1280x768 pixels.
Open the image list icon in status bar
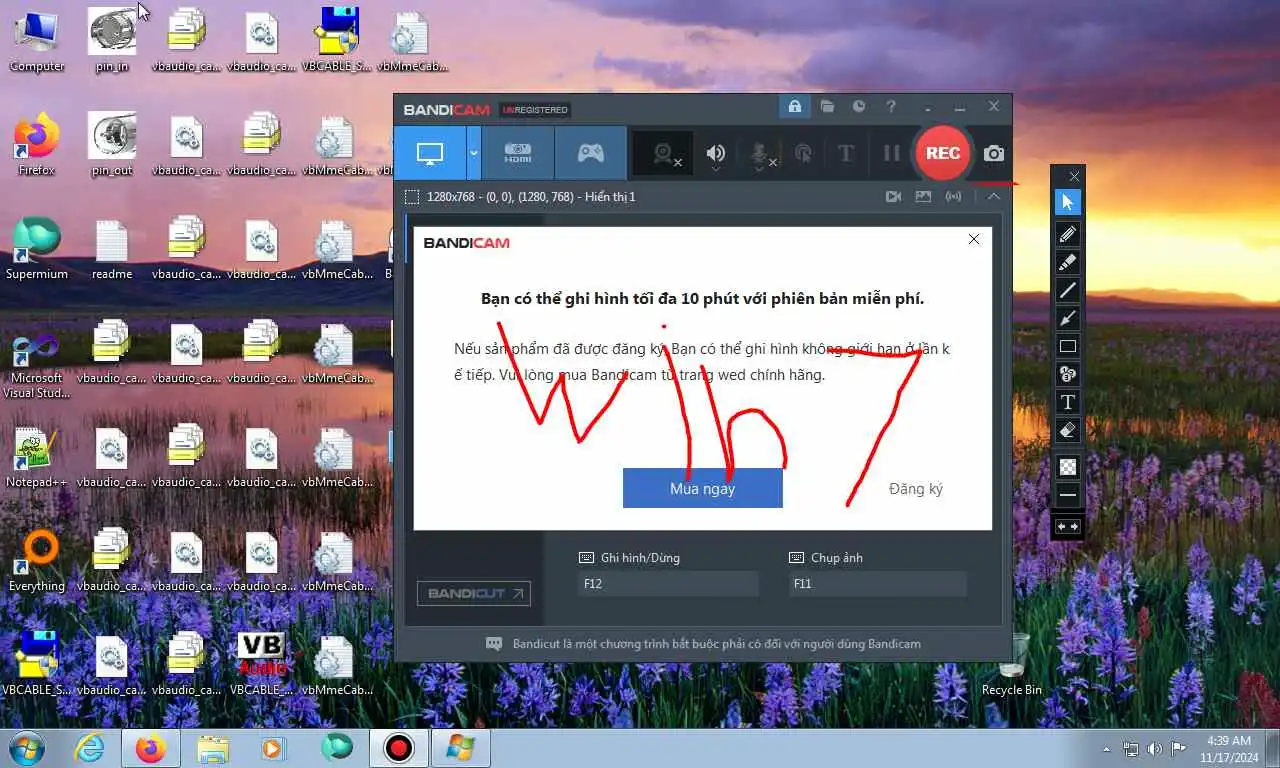point(923,197)
